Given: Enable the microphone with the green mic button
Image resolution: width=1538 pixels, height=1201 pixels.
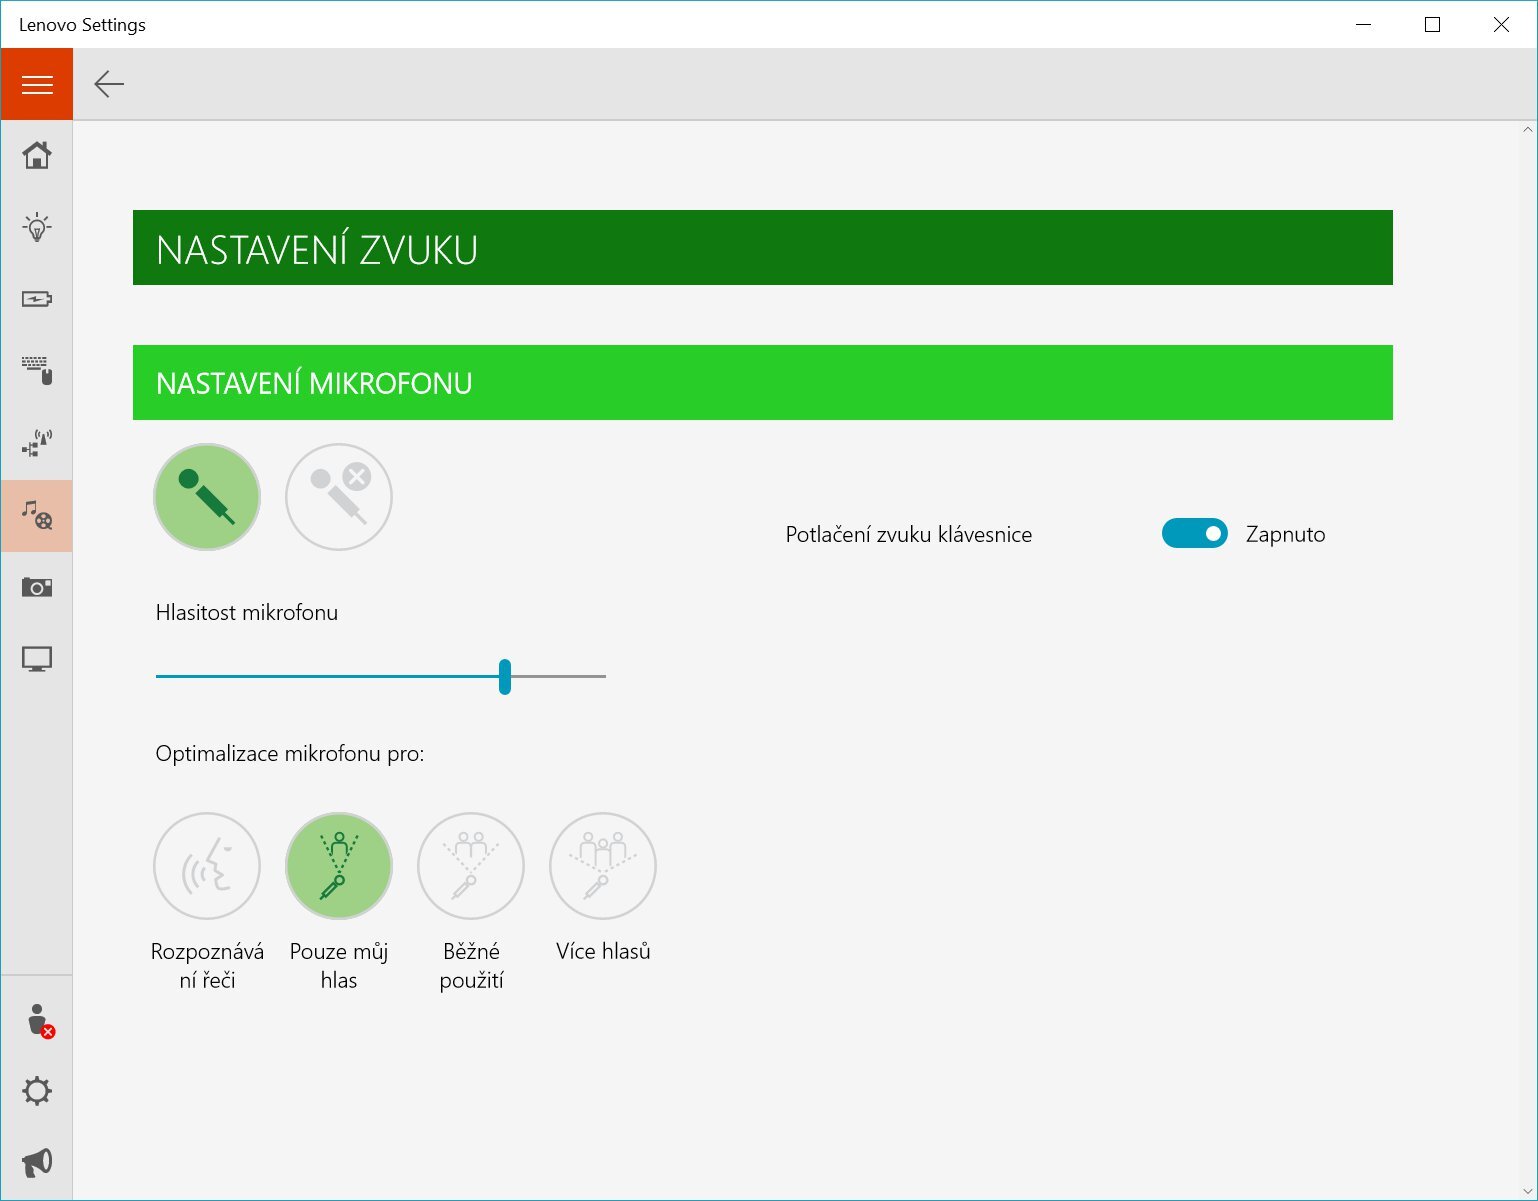Looking at the screenshot, I should [207, 497].
